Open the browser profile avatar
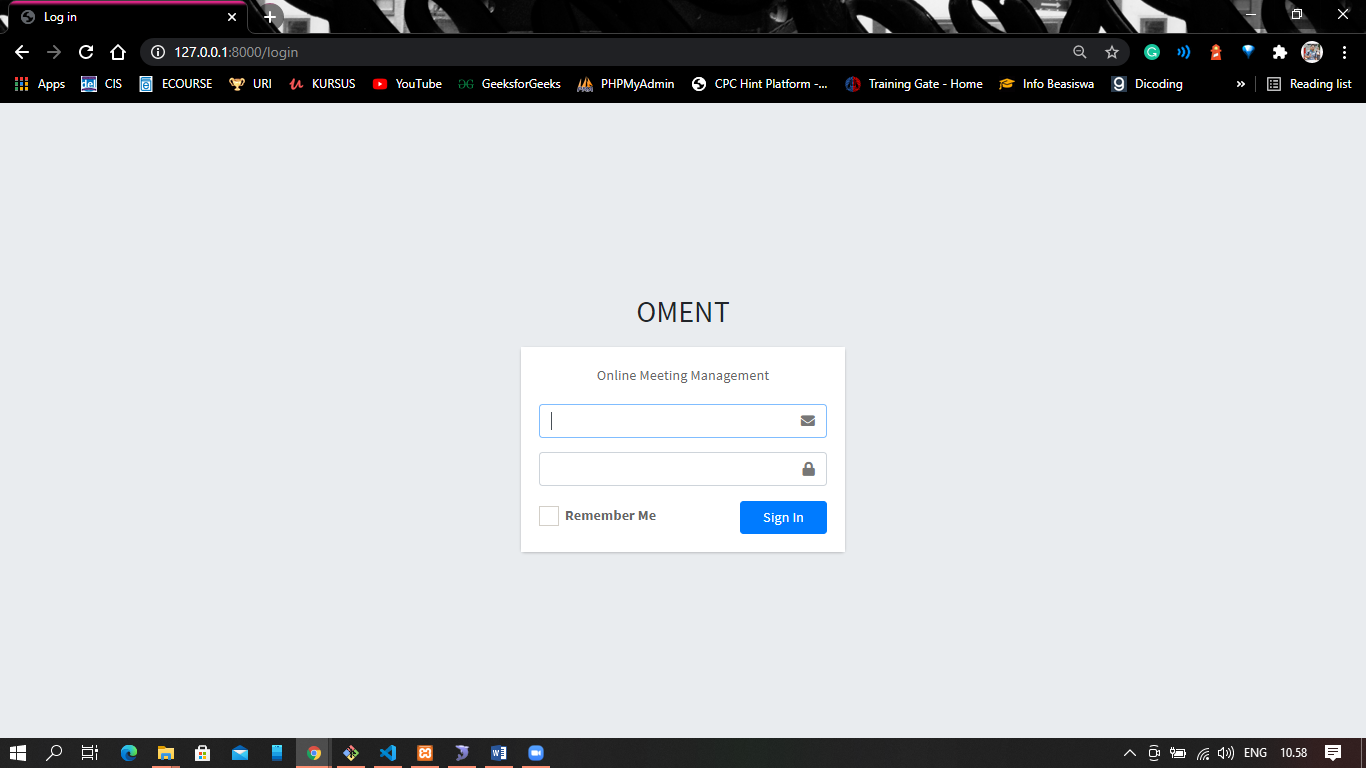 click(x=1311, y=52)
